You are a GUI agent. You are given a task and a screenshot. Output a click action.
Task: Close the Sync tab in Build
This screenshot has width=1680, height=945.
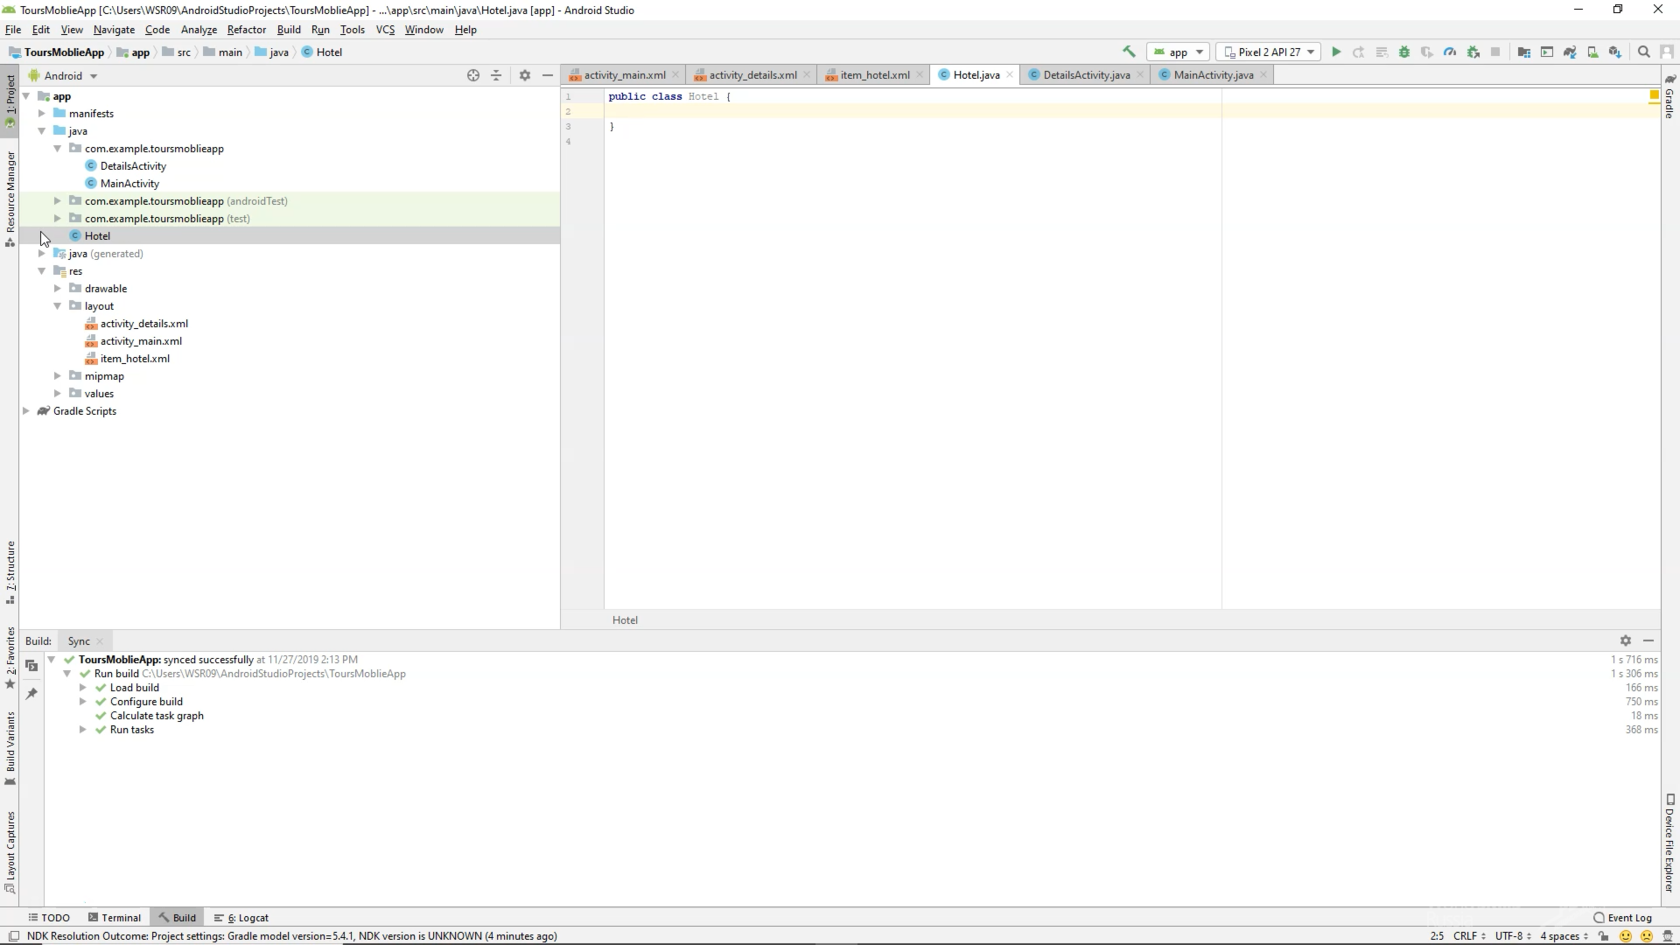coord(100,641)
